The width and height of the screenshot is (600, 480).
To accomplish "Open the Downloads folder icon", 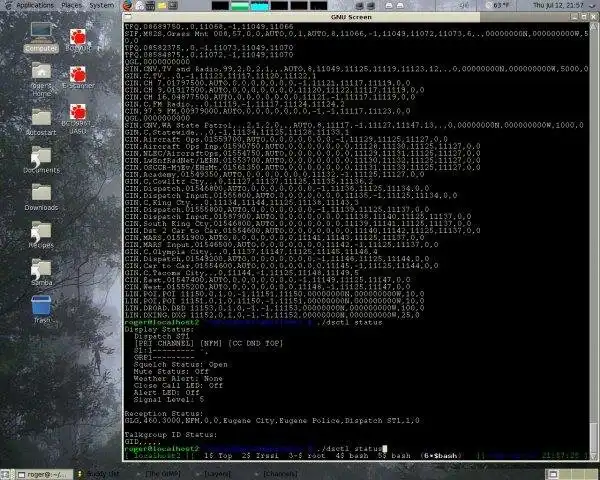I will (x=41, y=197).
